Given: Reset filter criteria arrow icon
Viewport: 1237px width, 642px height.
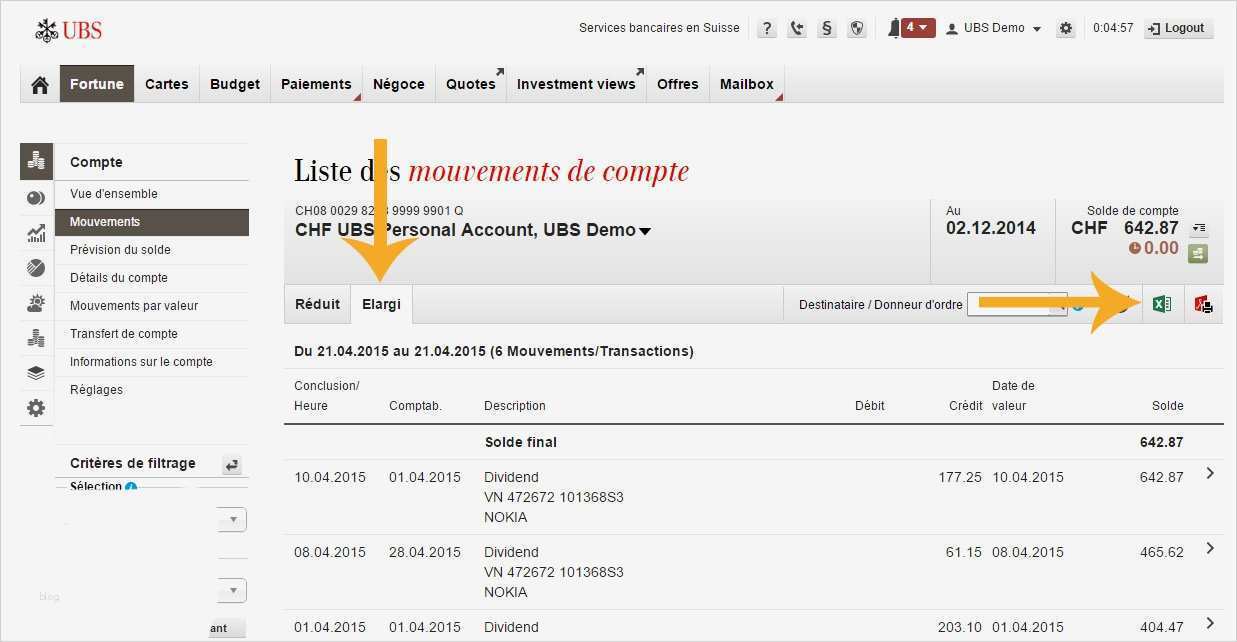Looking at the screenshot, I should click(x=232, y=464).
